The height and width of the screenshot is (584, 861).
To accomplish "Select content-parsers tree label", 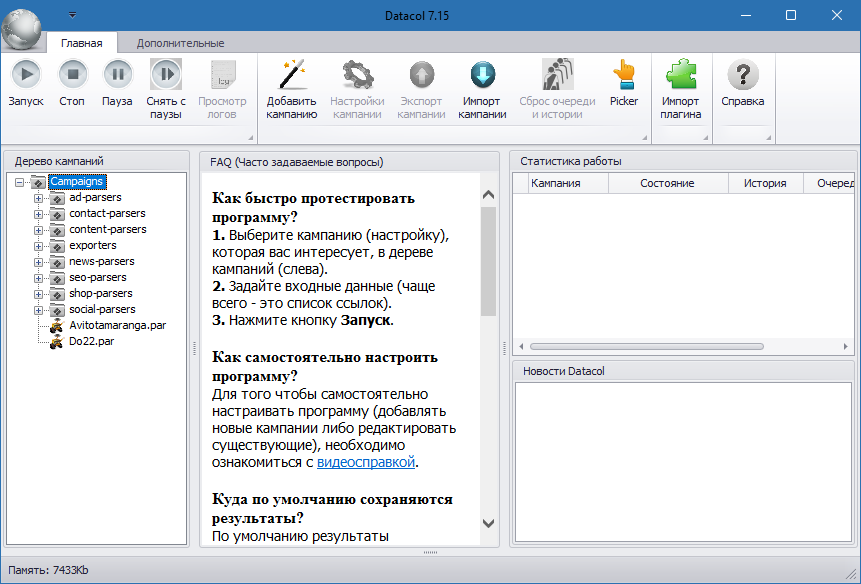I will coord(108,229).
